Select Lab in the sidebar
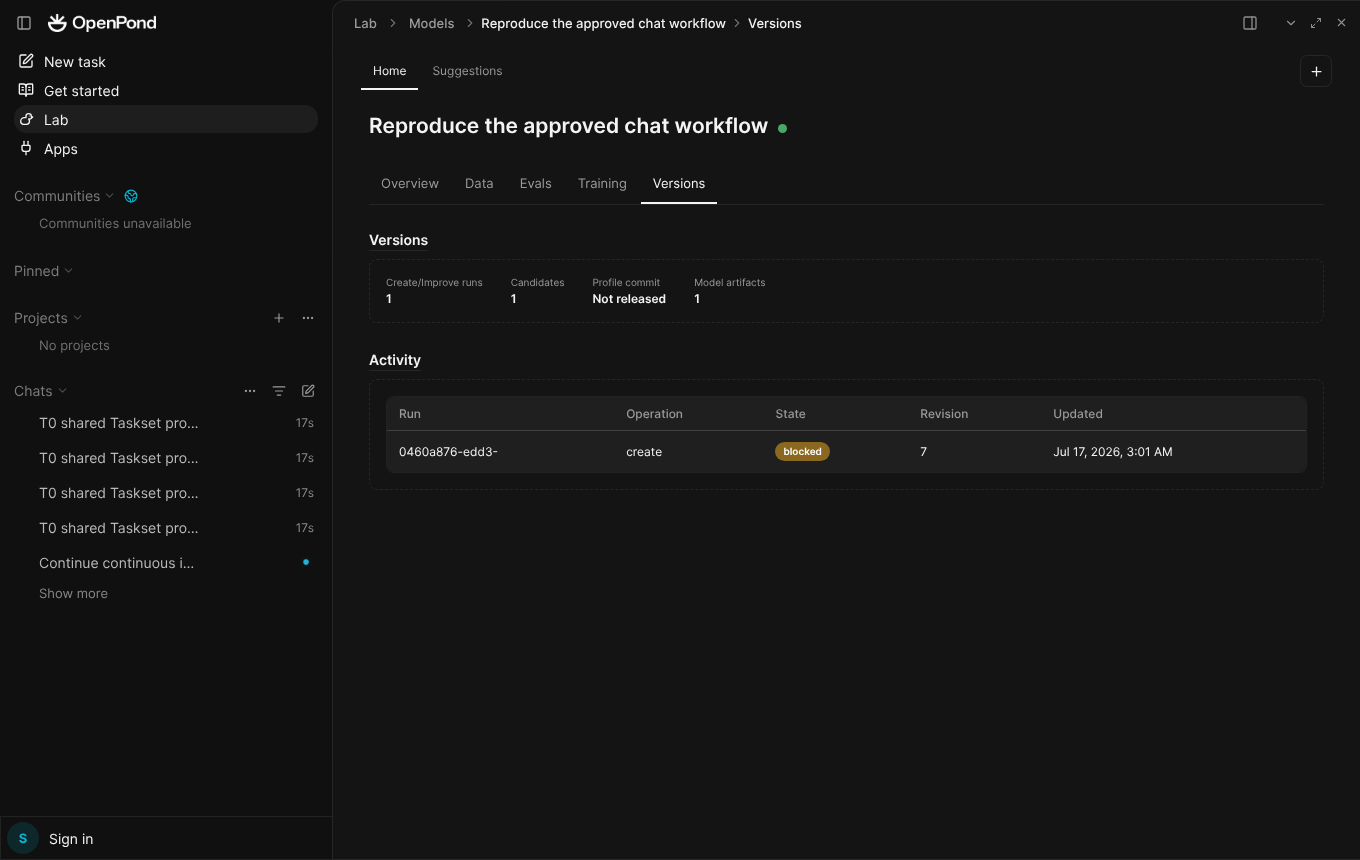Viewport: 1360px width, 860px height. pos(165,120)
